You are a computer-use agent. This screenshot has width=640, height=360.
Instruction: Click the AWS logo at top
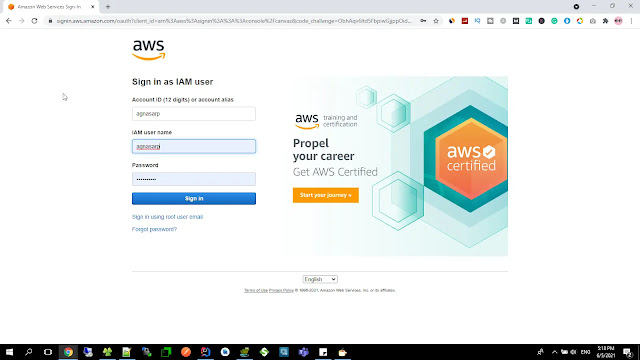tap(149, 50)
